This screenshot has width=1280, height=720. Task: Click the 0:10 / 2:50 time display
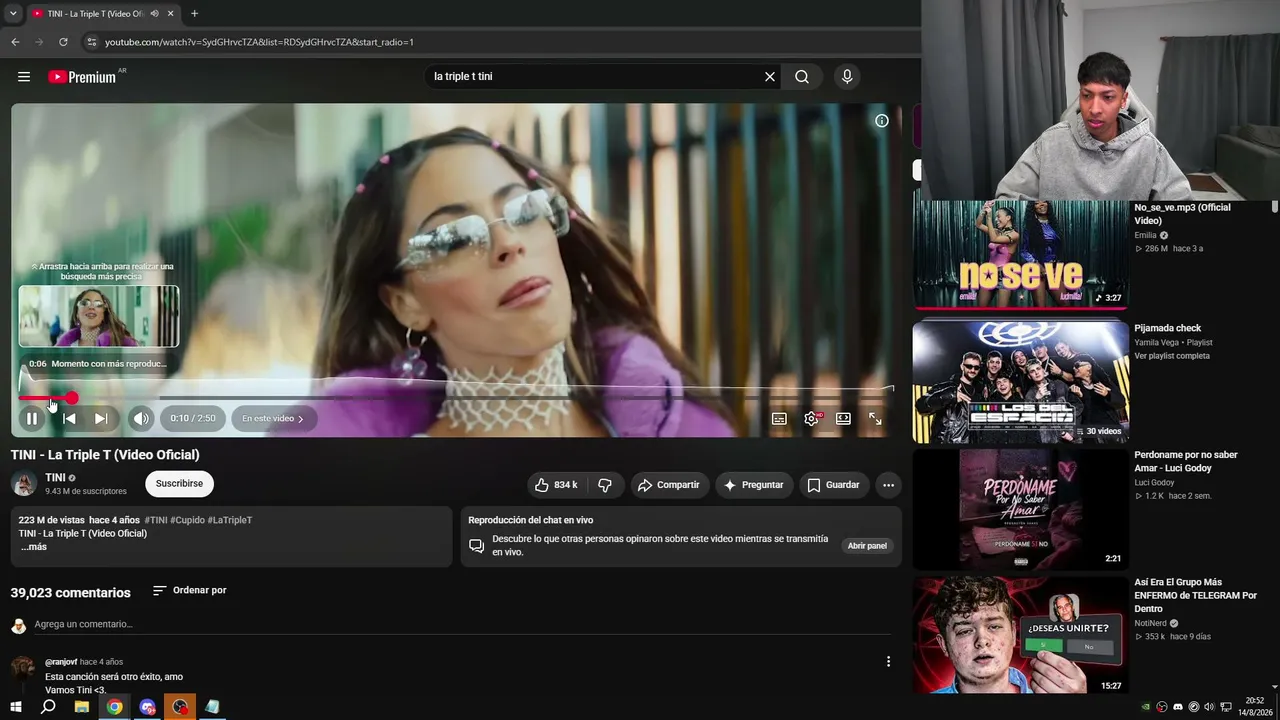tap(193, 419)
